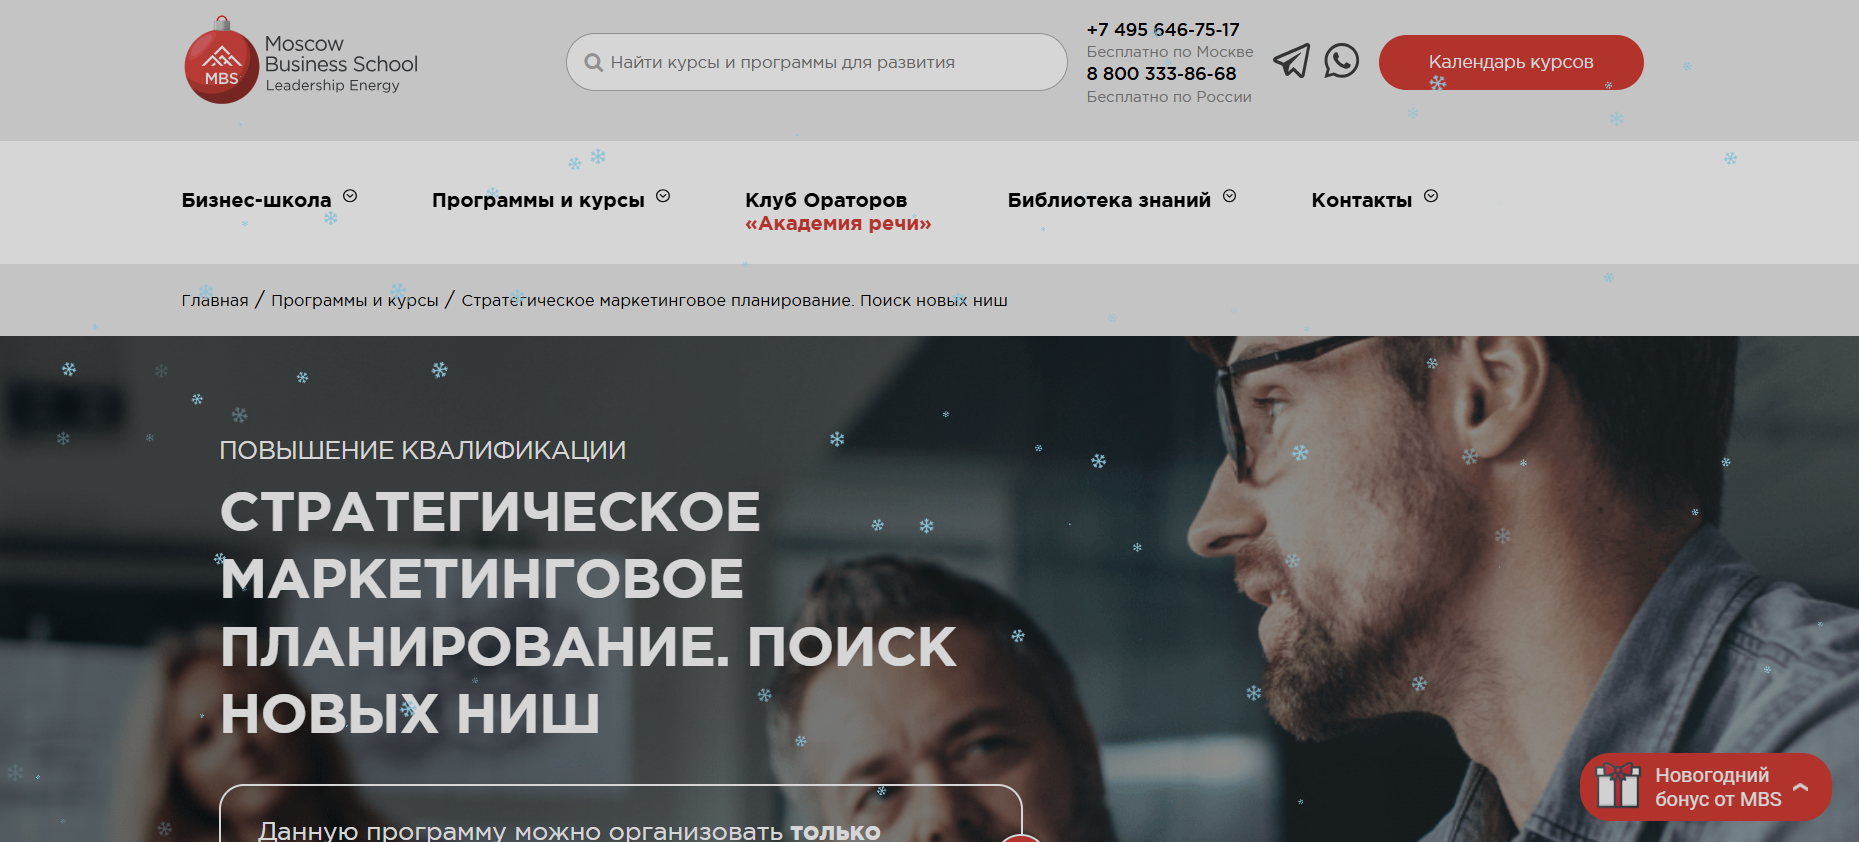Open Клуб Ораторов «Академия речи» menu
The width and height of the screenshot is (1859, 842).
click(838, 211)
